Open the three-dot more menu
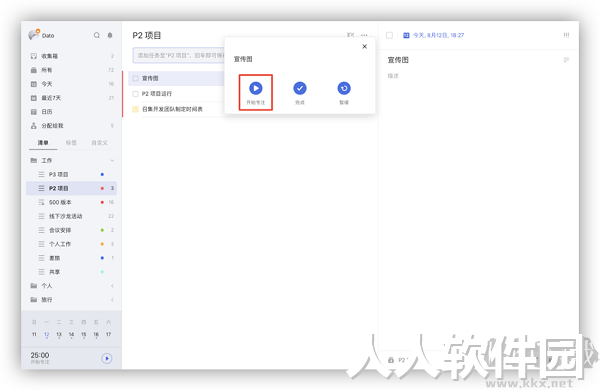600x390 pixels. (364, 35)
